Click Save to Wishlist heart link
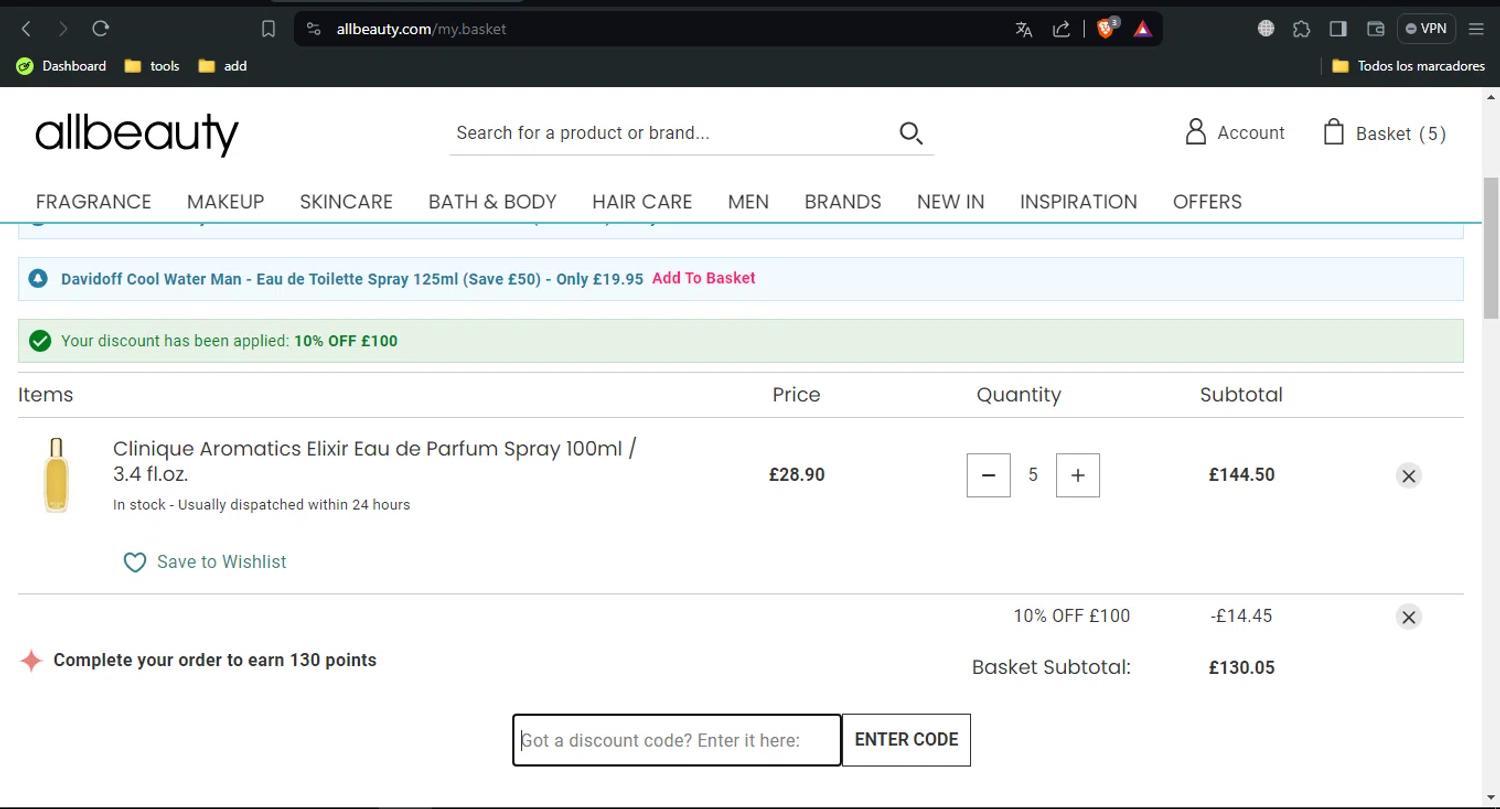Viewport: 1500px width, 809px height. [x=205, y=562]
